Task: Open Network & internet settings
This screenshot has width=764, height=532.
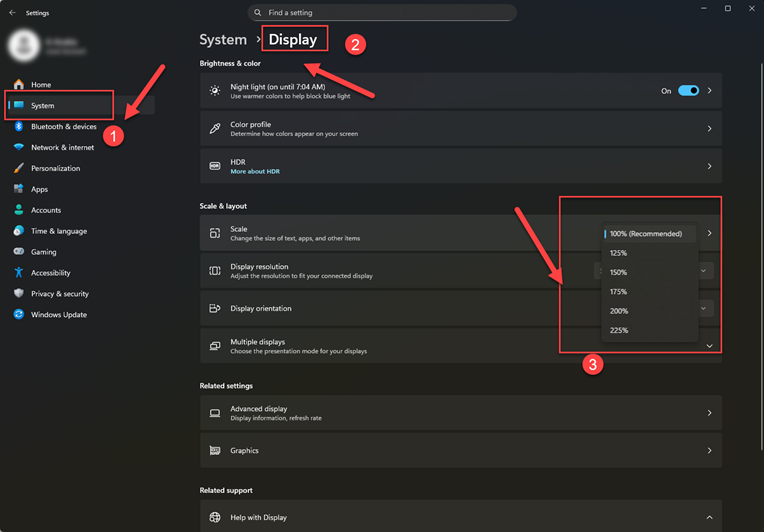Action: coord(62,147)
